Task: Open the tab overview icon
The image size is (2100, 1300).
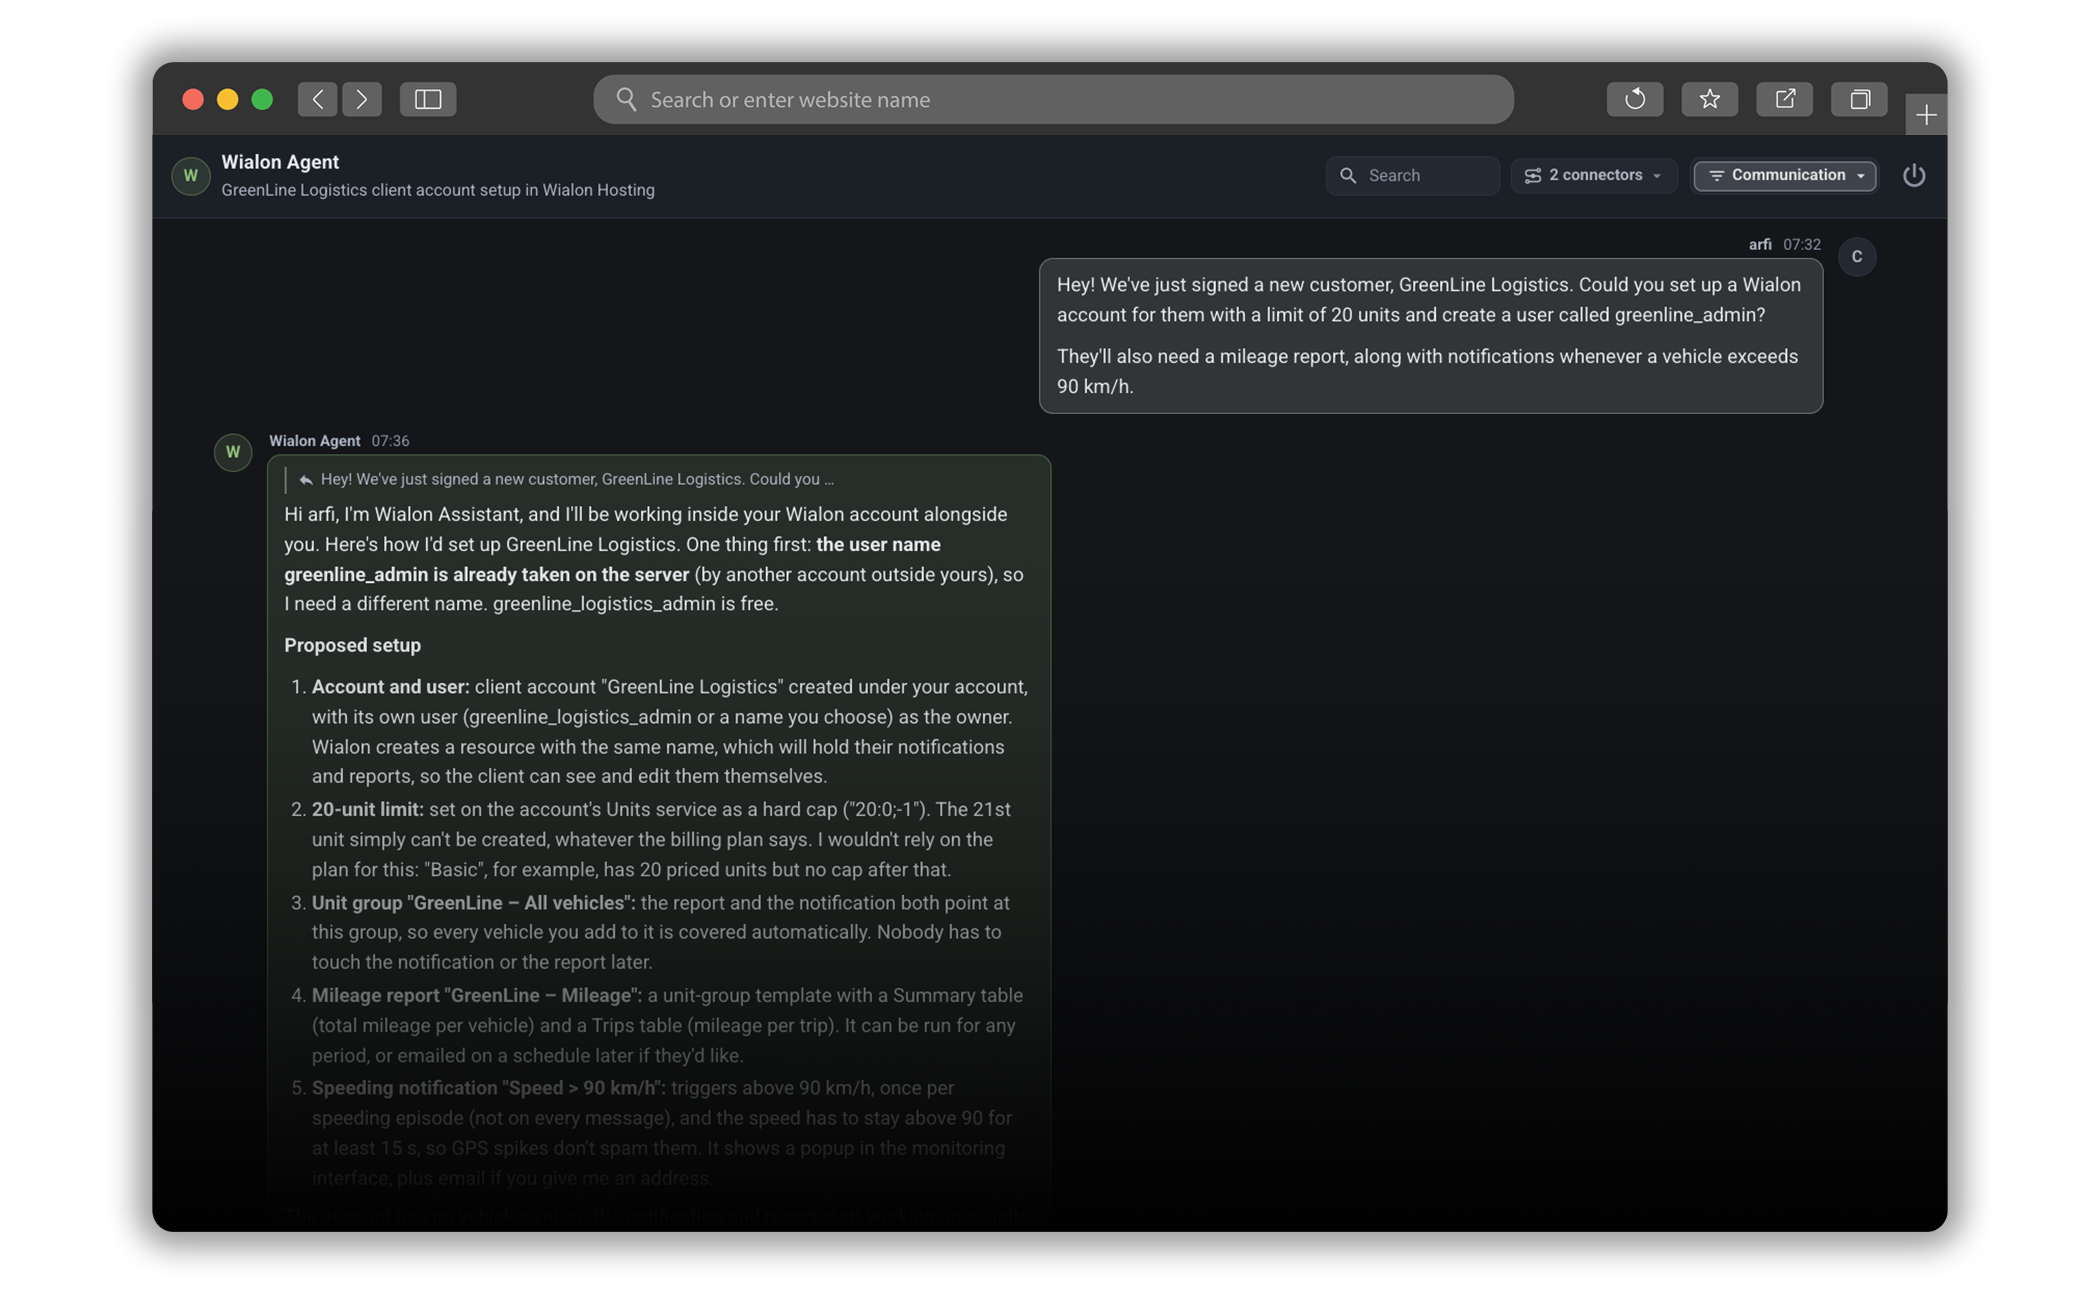Action: point(1860,99)
